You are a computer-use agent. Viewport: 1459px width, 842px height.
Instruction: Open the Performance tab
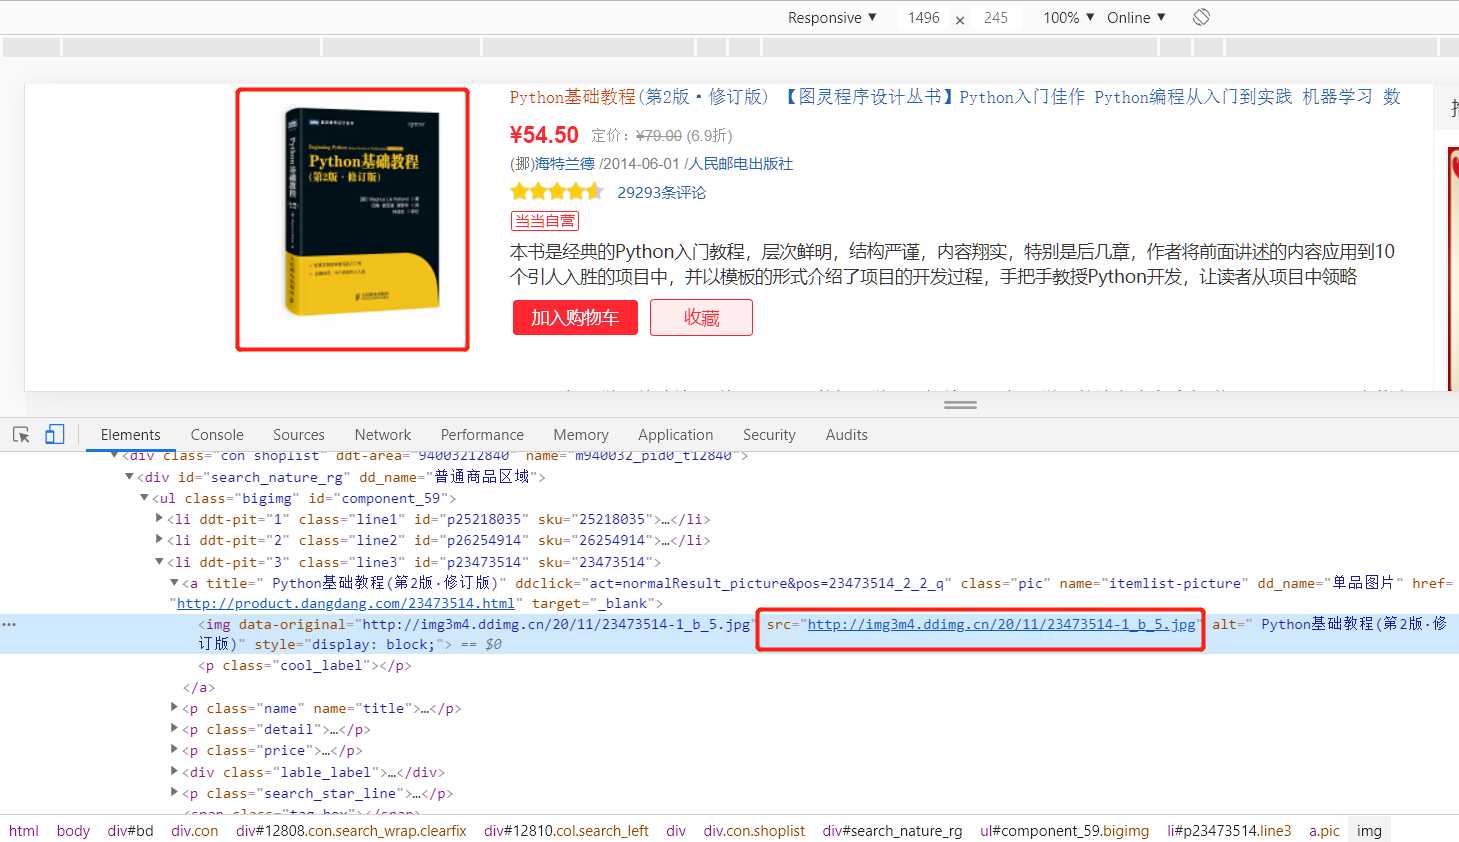pyautogui.click(x=482, y=434)
